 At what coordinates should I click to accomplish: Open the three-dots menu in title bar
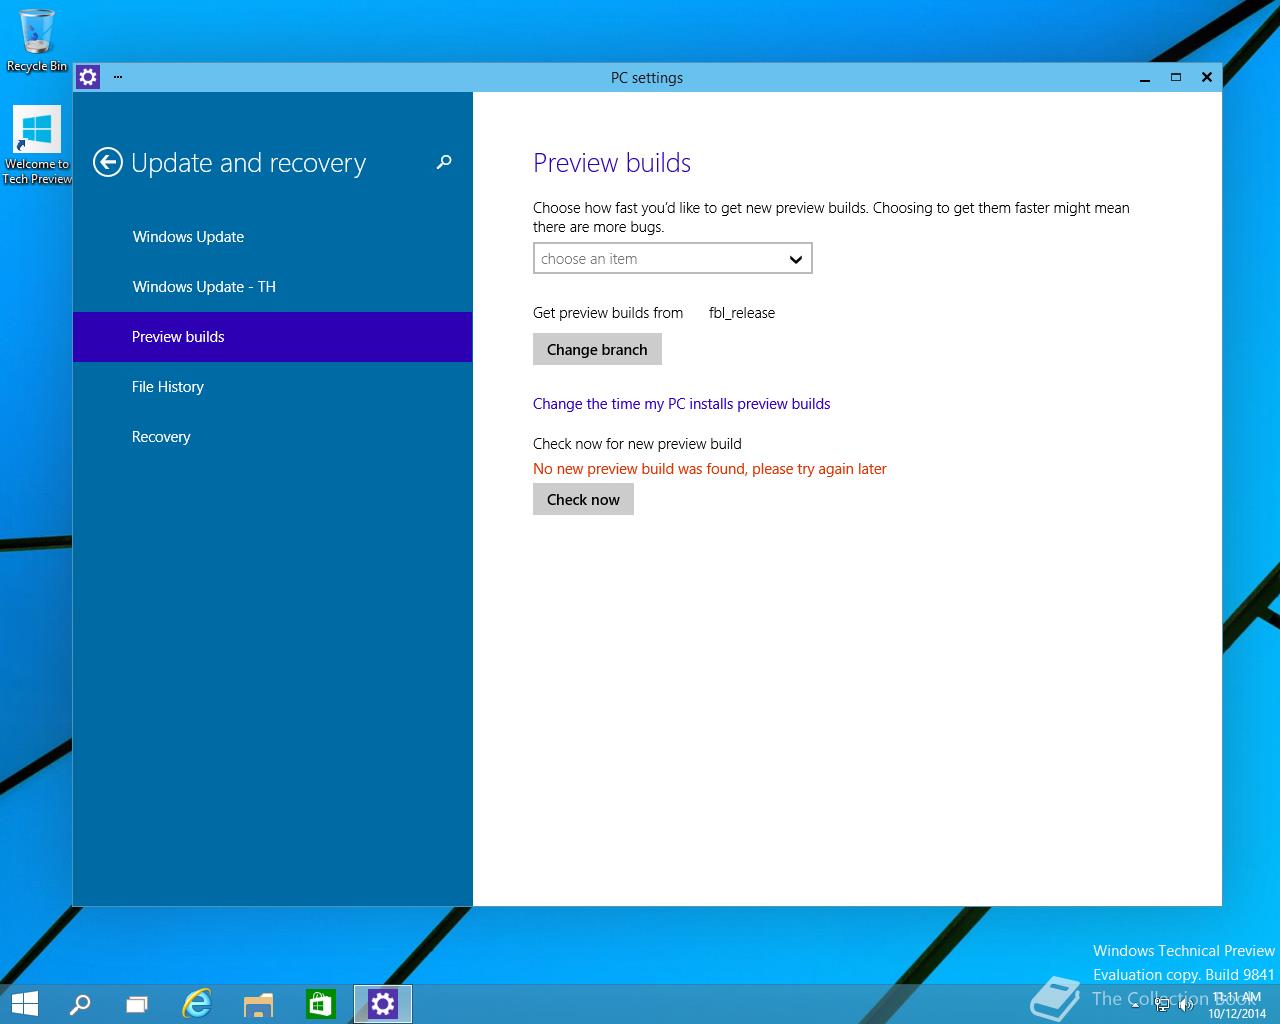click(118, 77)
